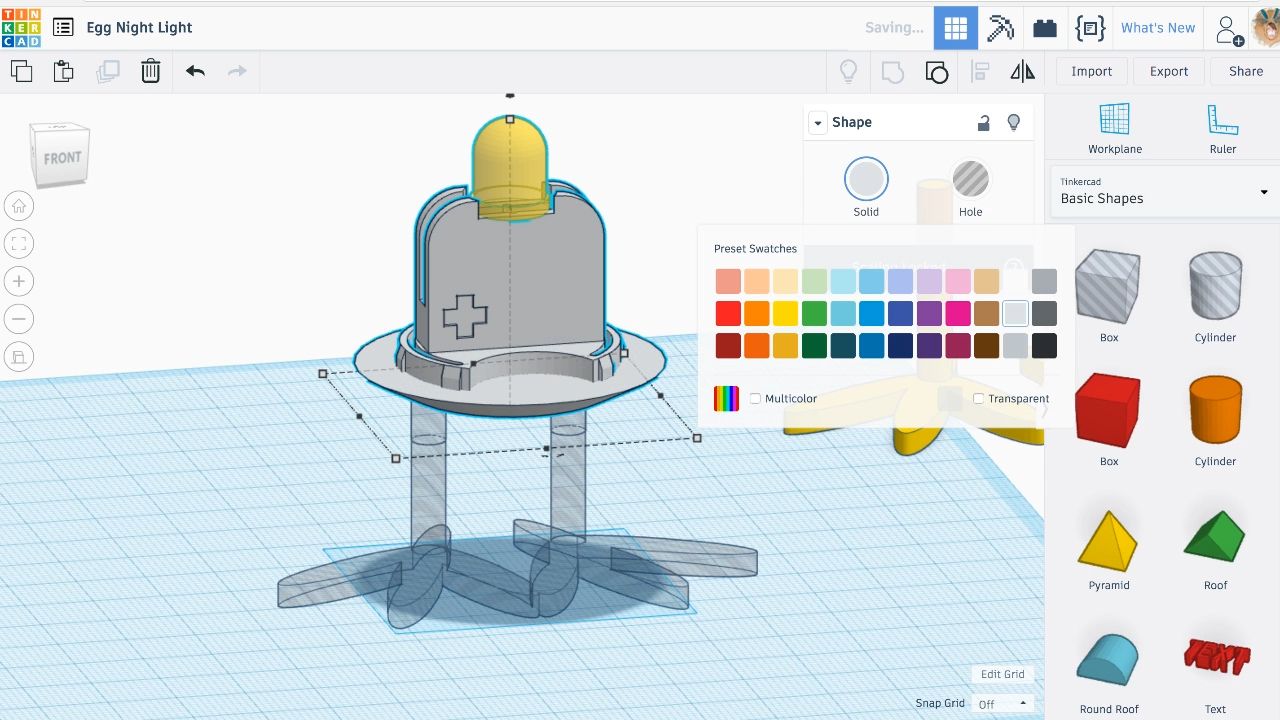Open the Codeblocks editor tab

(1090, 28)
